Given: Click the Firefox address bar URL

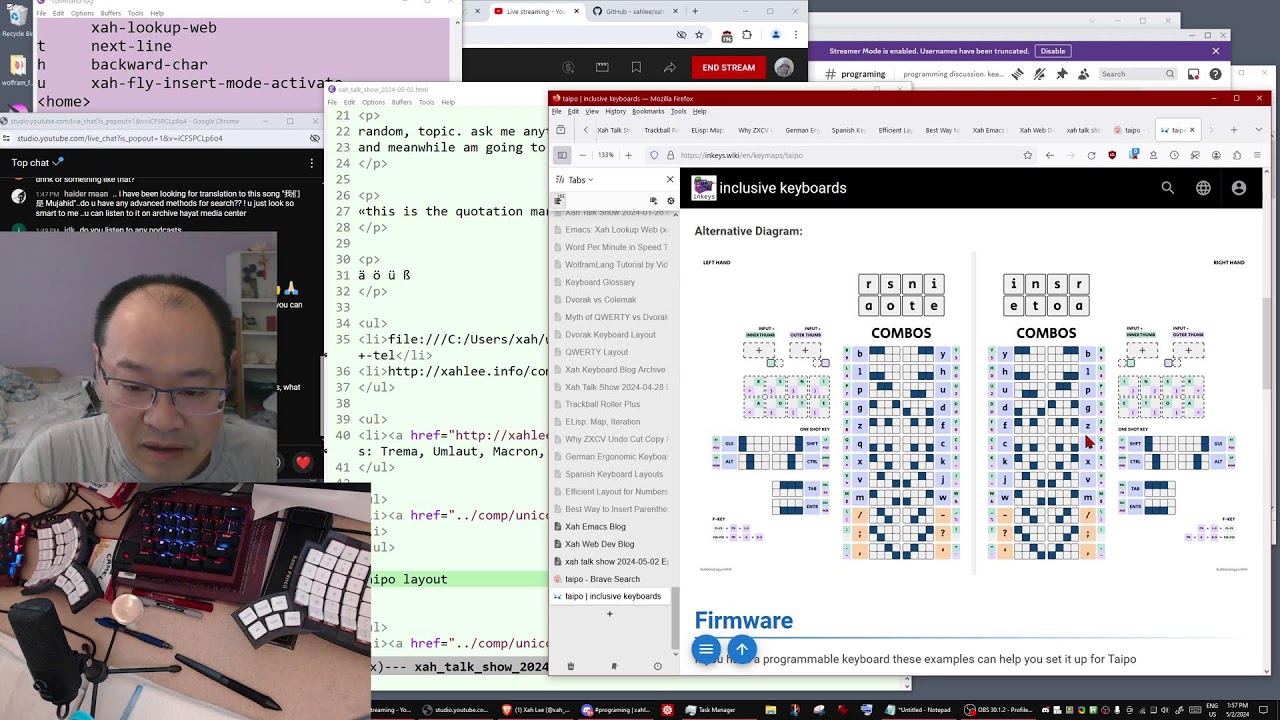Looking at the screenshot, I should (x=742, y=155).
